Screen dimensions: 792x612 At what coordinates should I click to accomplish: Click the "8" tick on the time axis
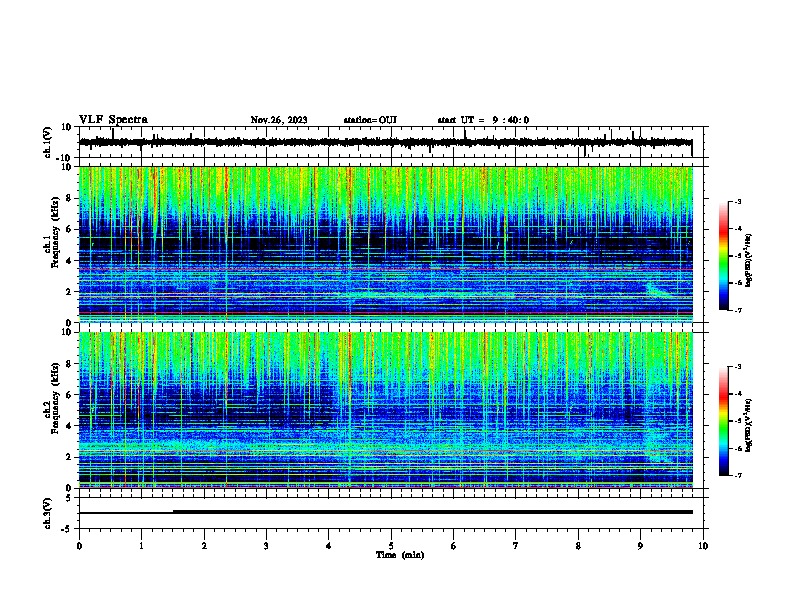pos(578,546)
